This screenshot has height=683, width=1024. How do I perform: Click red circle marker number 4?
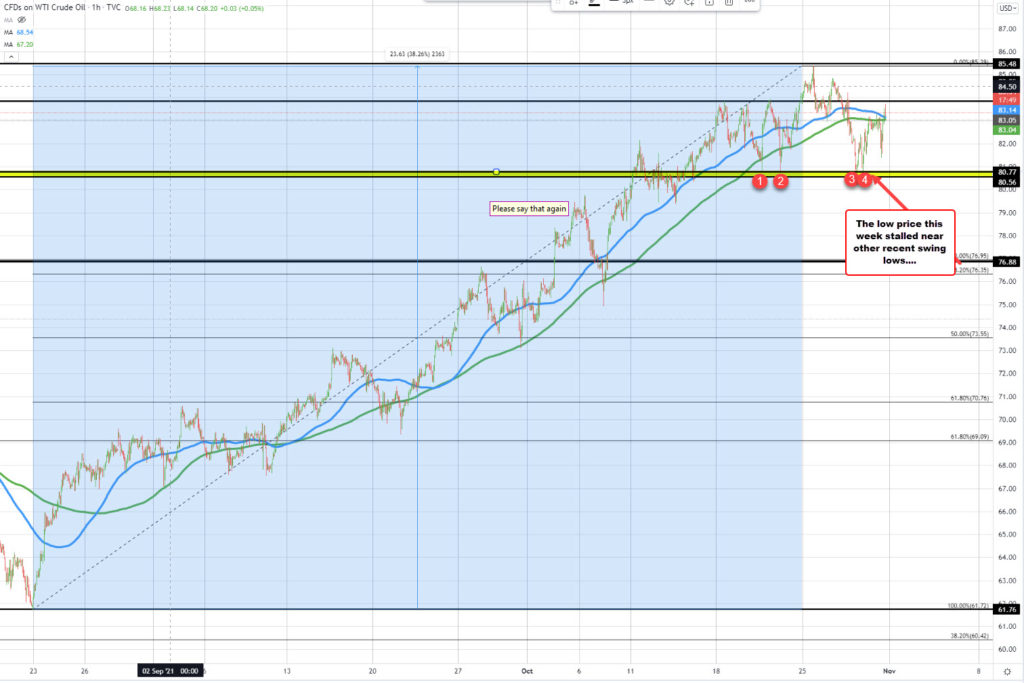(x=865, y=180)
